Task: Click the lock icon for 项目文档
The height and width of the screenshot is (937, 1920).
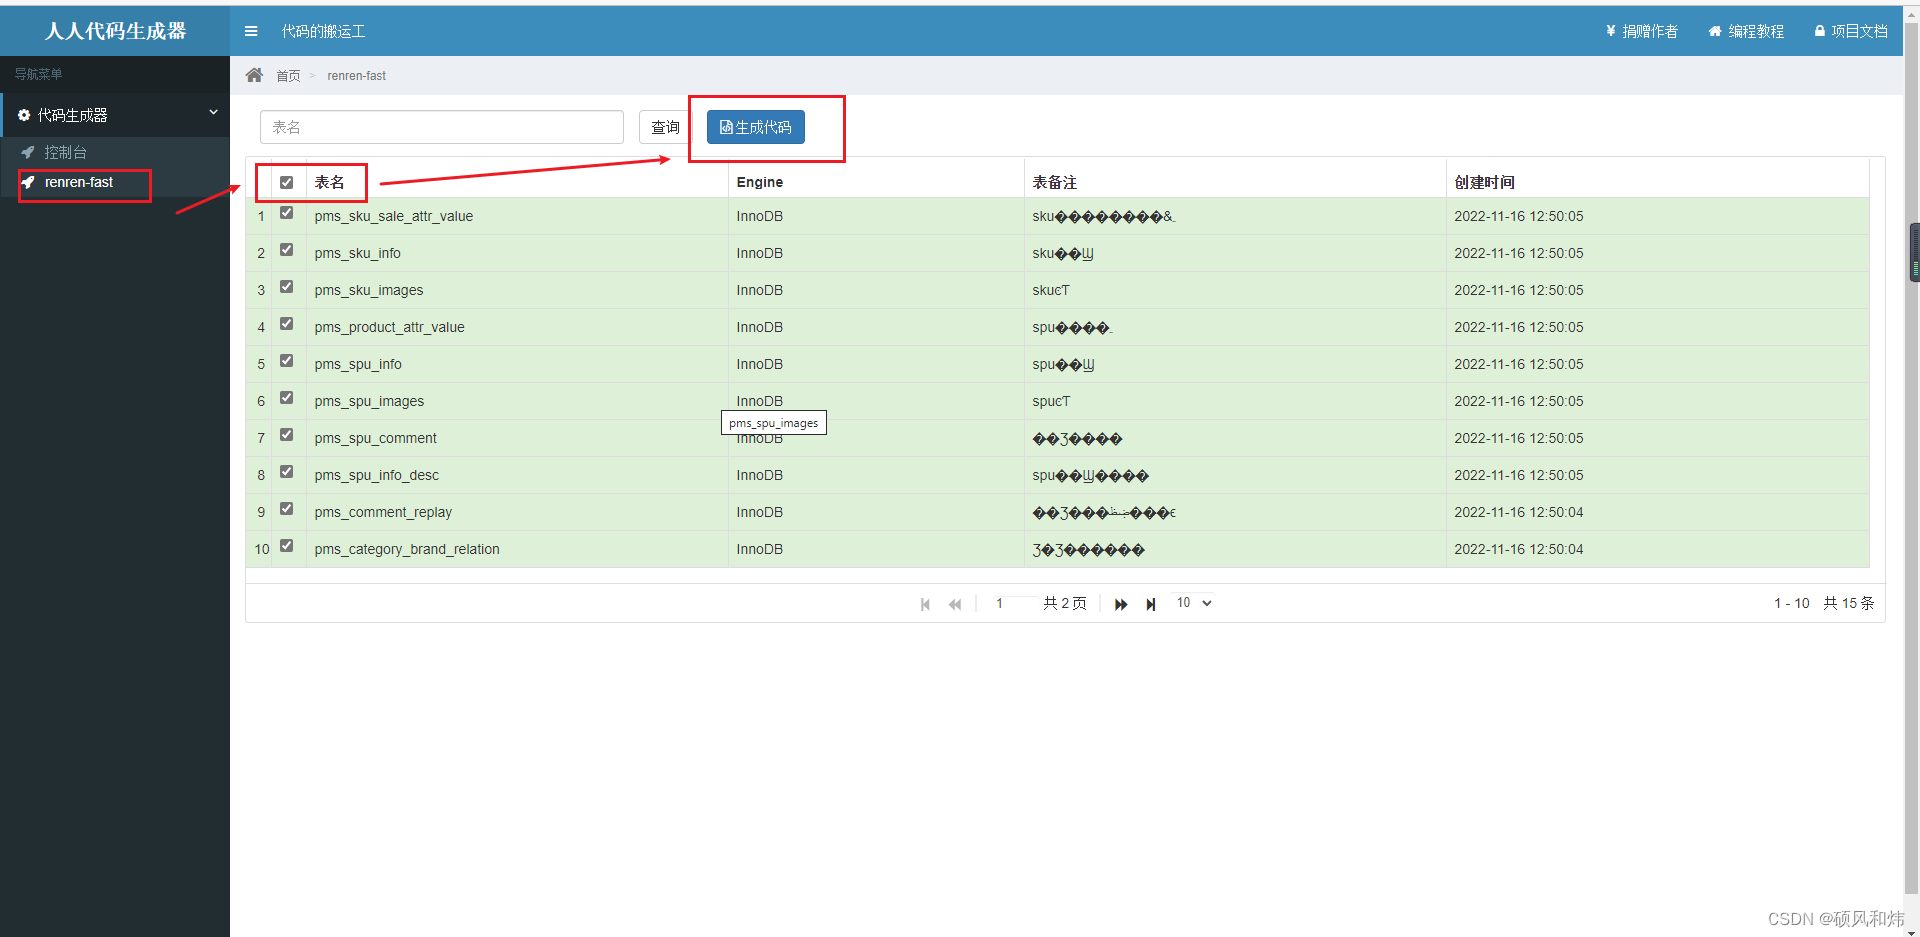Action: point(1820,31)
